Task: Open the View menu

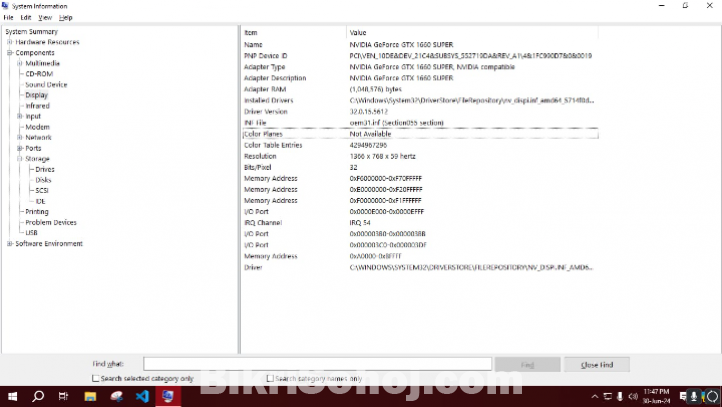Action: pos(45,17)
